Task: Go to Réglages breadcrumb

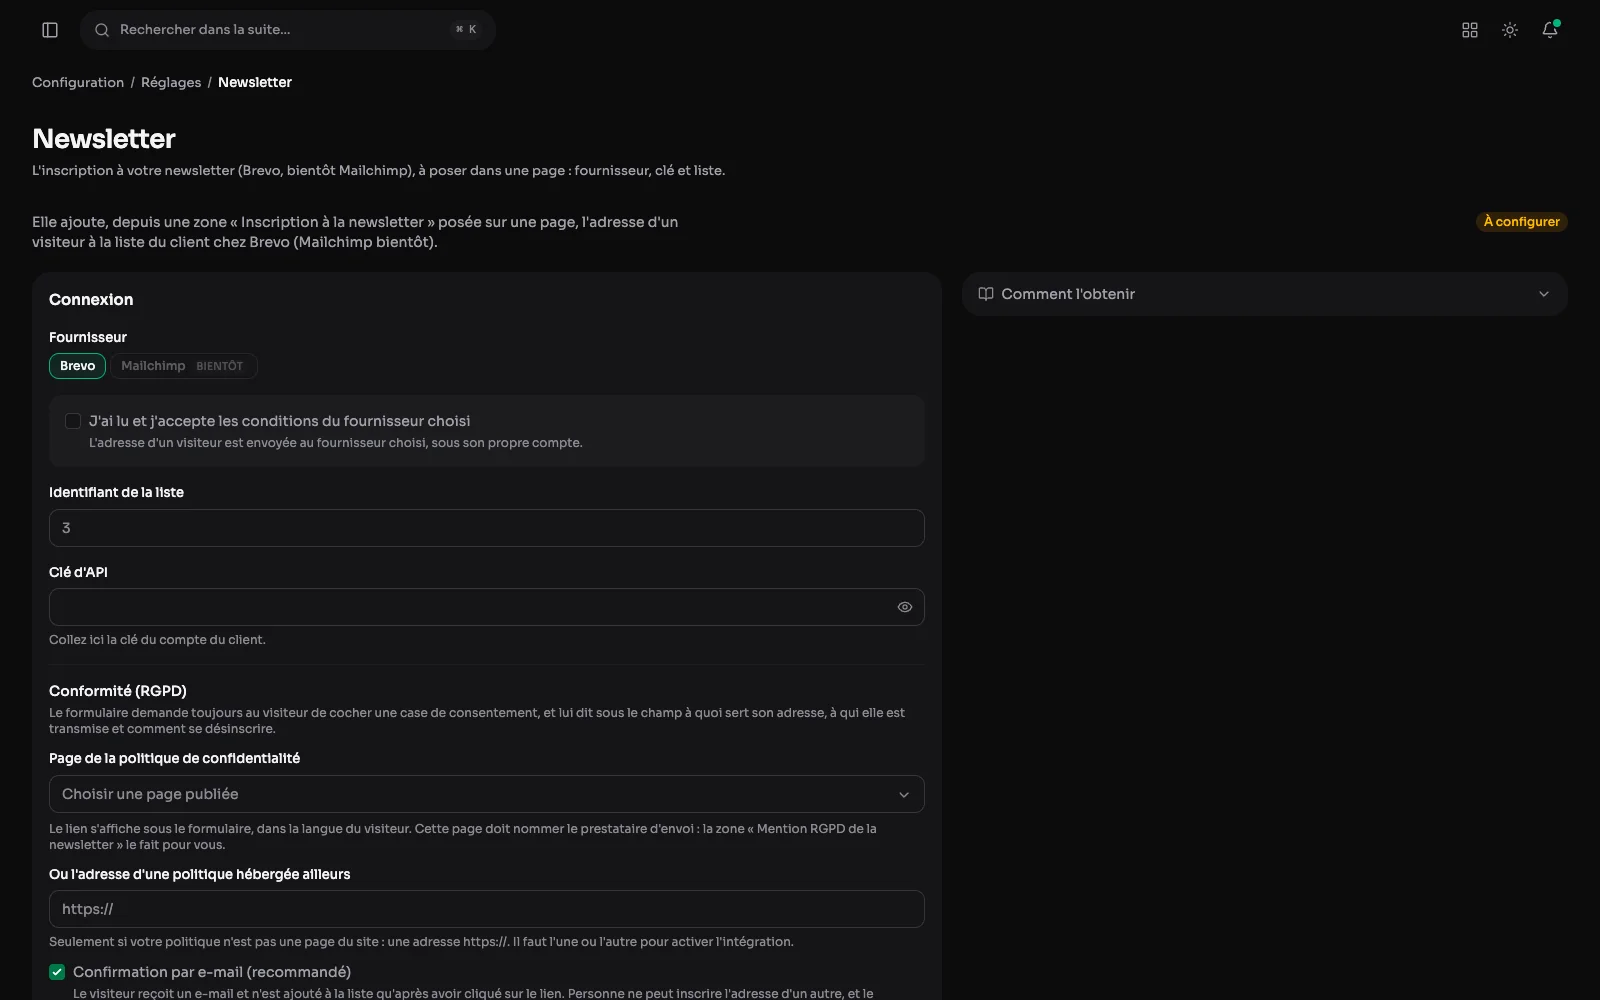Action: coord(171,82)
